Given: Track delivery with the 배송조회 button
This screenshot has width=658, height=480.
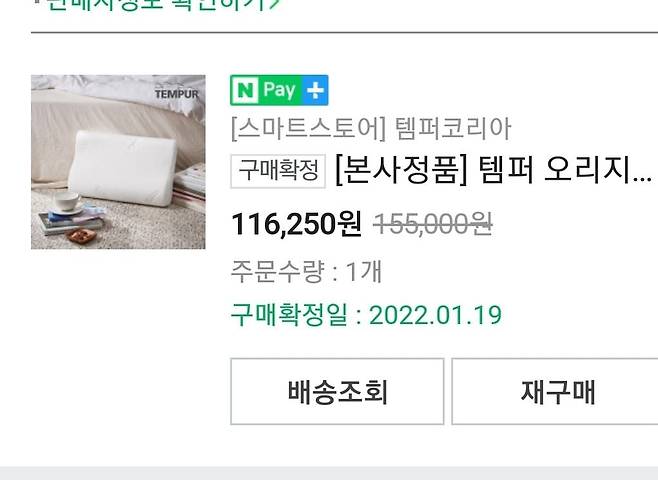Looking at the screenshot, I should pyautogui.click(x=337, y=391).
